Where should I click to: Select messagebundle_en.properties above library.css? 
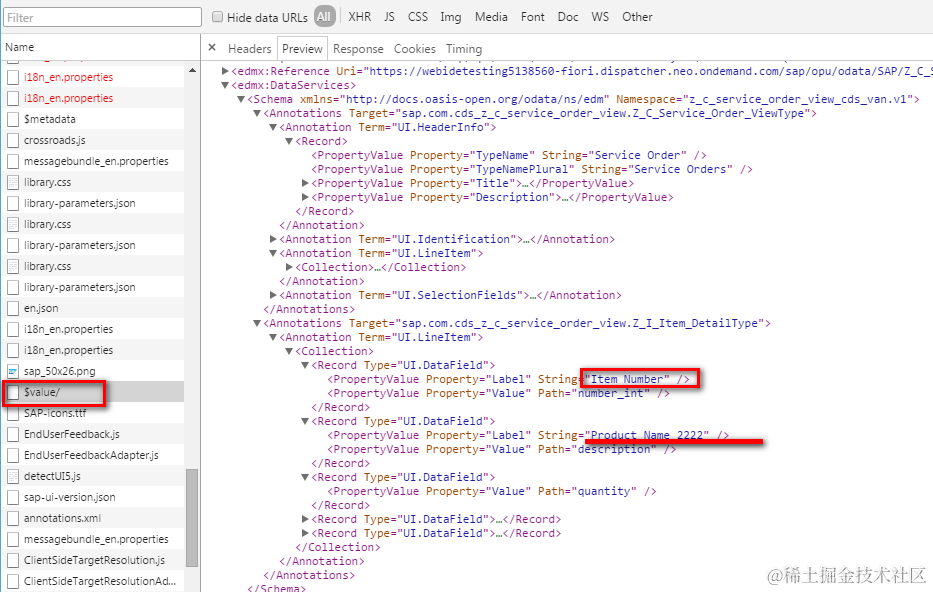(x=92, y=161)
